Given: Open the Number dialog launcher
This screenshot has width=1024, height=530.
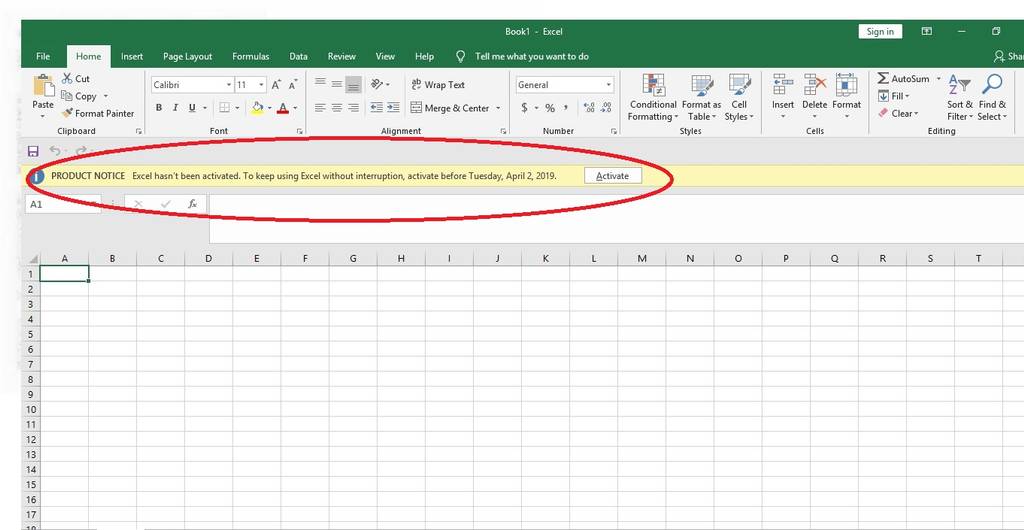Looking at the screenshot, I should tap(614, 131).
